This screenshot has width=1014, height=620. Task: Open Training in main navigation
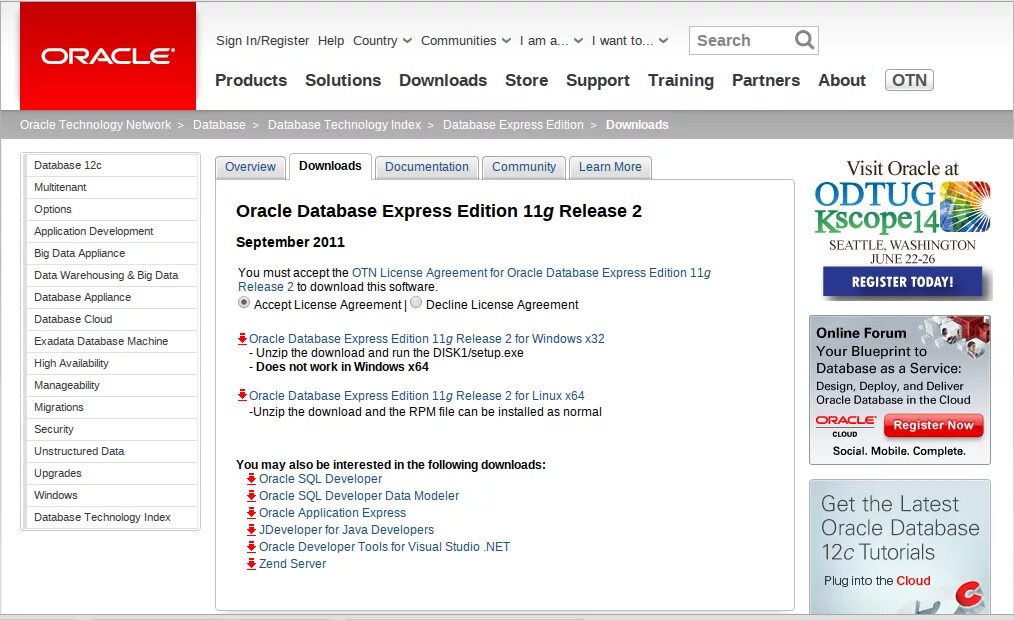(x=681, y=80)
